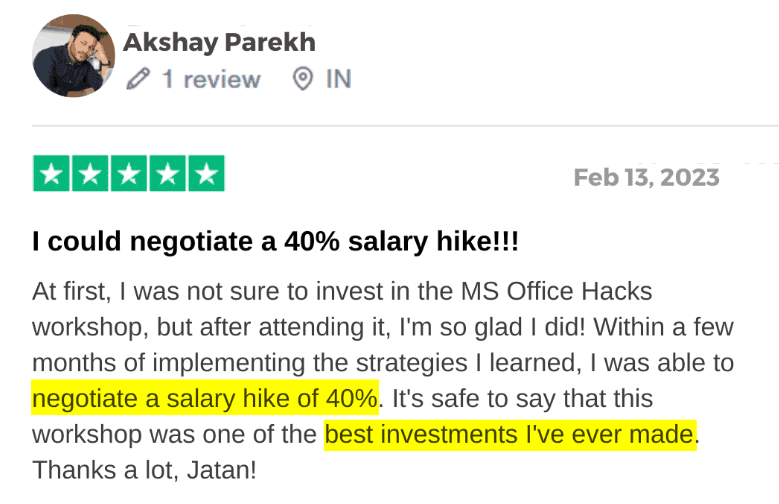Click the third green rating star
The width and height of the screenshot is (779, 504).
click(128, 174)
